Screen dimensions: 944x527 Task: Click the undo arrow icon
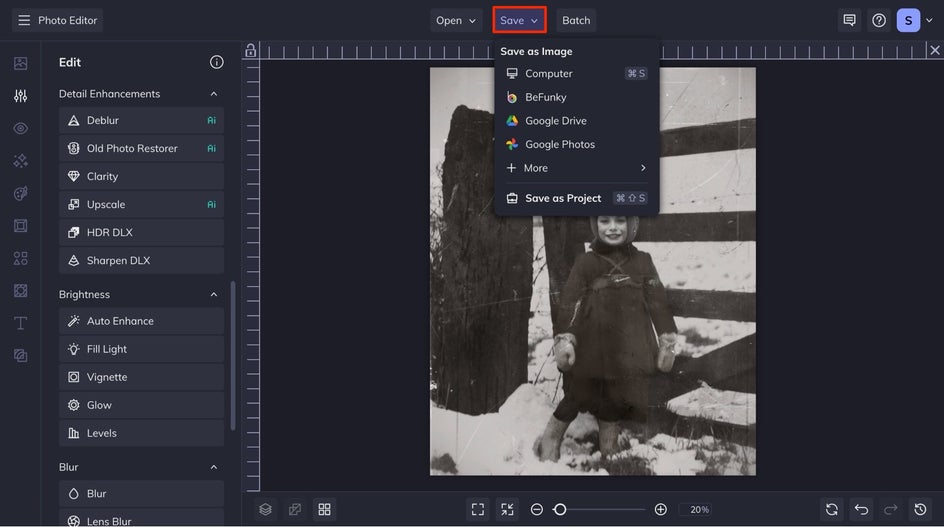pos(861,509)
